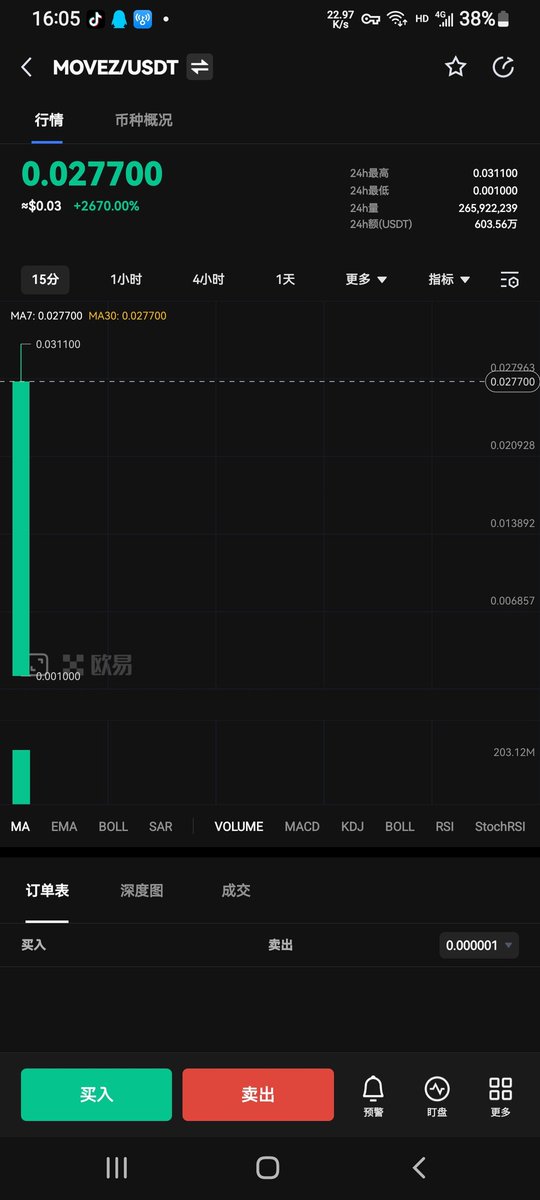The height and width of the screenshot is (1200, 540).
Task: Toggle the VOLUME sub-indicator
Action: click(x=239, y=827)
